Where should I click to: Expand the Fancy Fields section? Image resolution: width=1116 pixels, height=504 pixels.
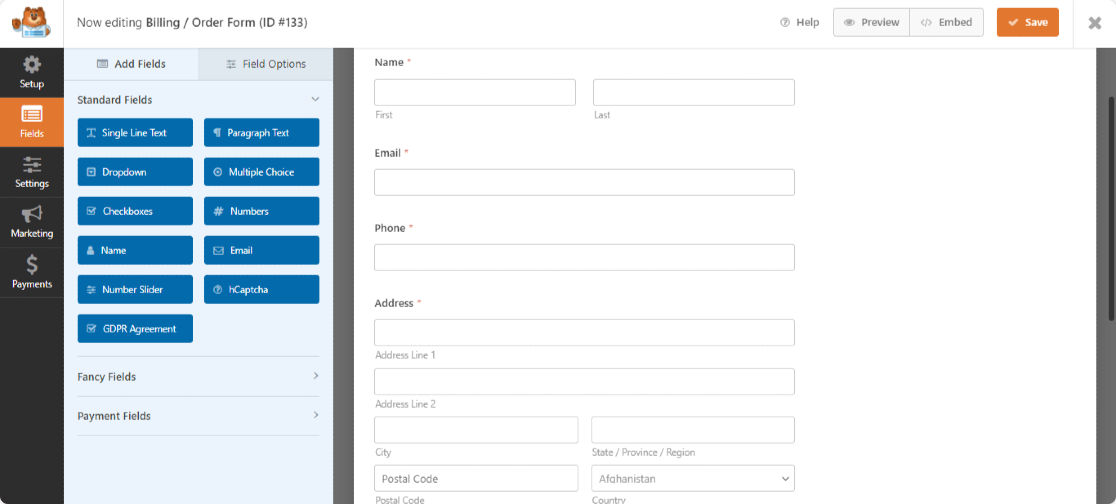[199, 377]
